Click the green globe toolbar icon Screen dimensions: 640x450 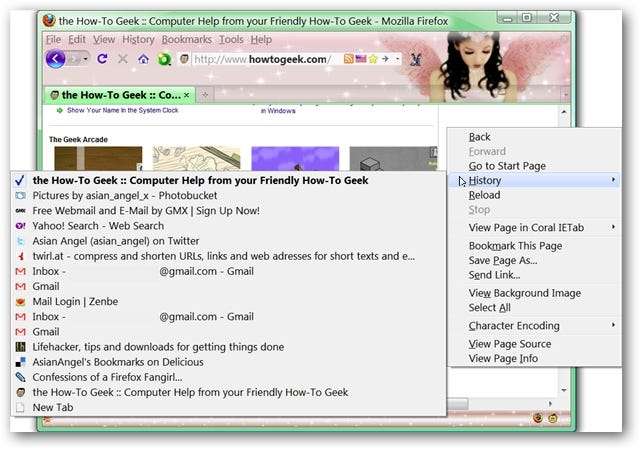[x=164, y=60]
